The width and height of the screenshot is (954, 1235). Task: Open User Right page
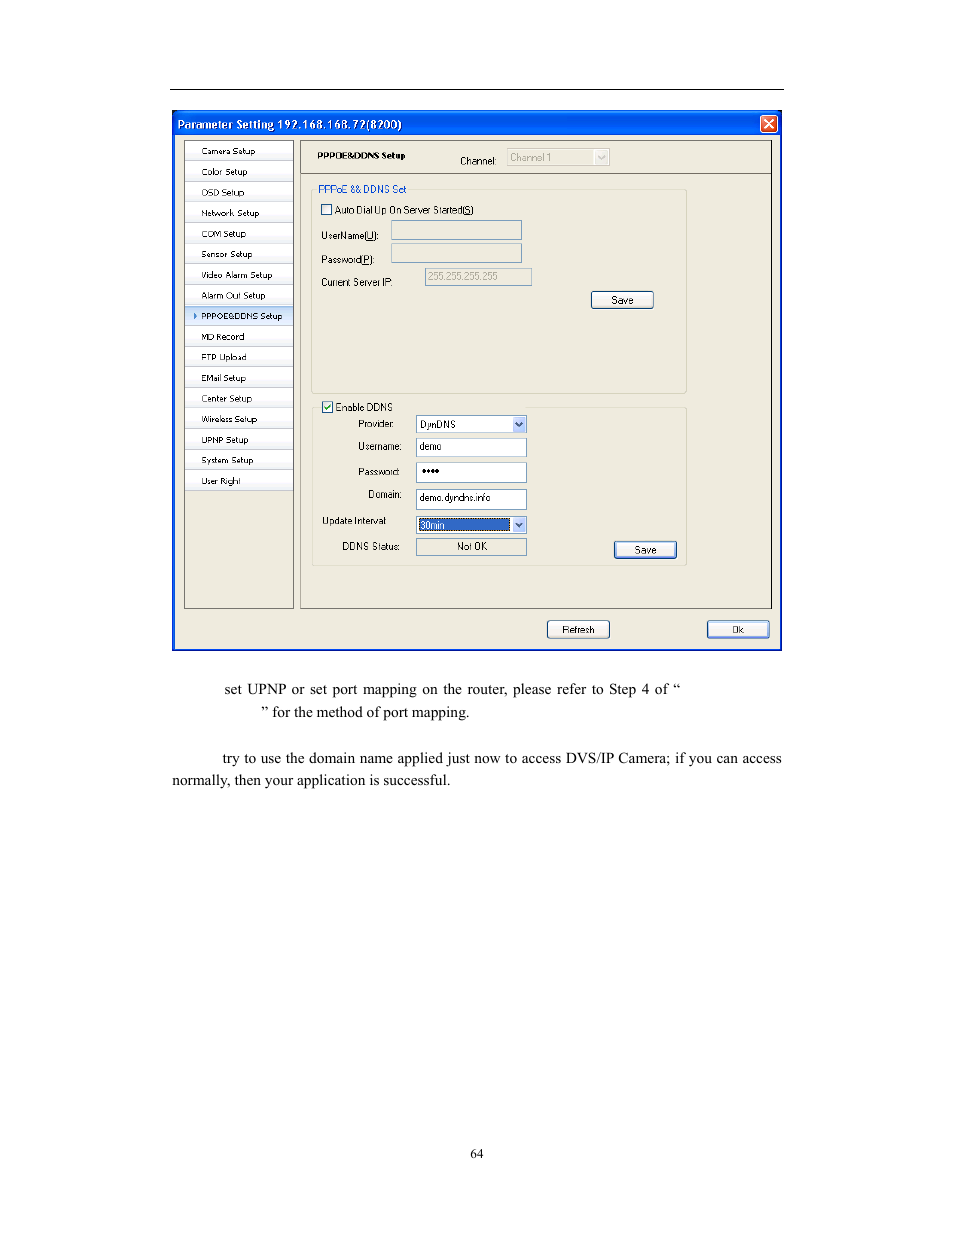[239, 481]
